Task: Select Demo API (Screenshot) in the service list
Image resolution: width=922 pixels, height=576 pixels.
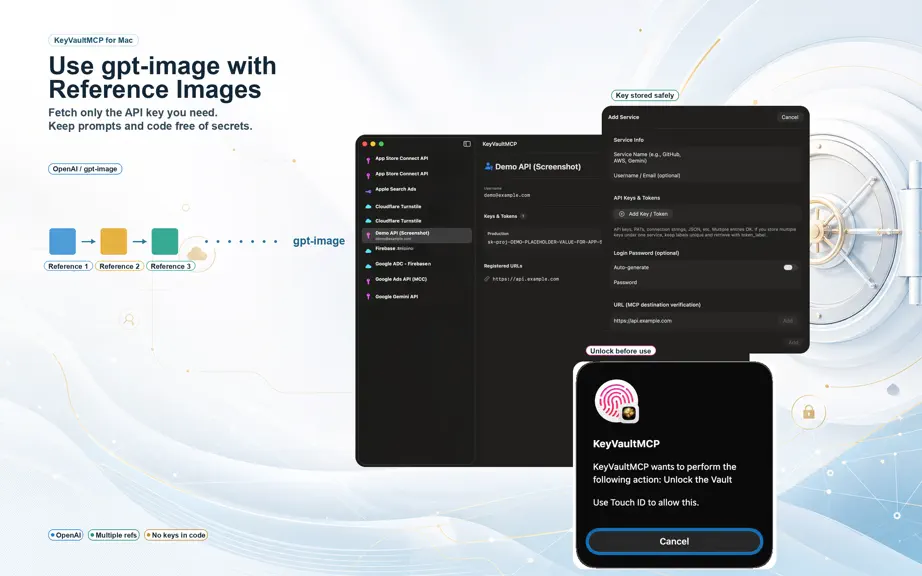Action: [416, 235]
